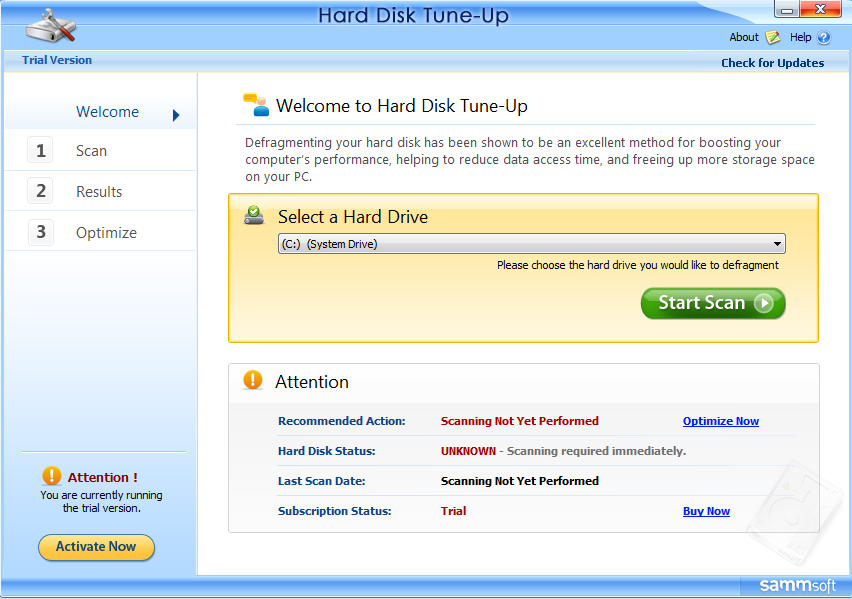This screenshot has width=852, height=599.
Task: Click Check for Updates
Action: pyautogui.click(x=772, y=63)
